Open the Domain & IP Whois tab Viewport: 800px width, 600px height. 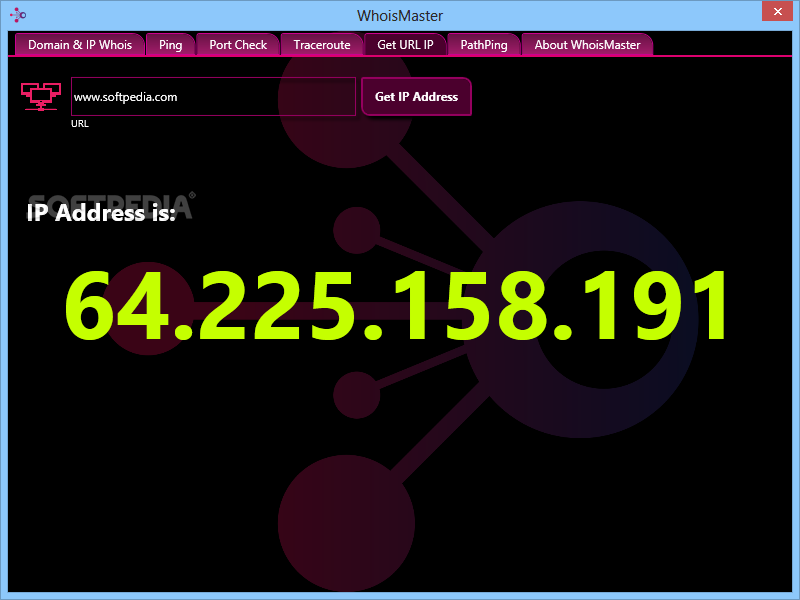[x=80, y=45]
